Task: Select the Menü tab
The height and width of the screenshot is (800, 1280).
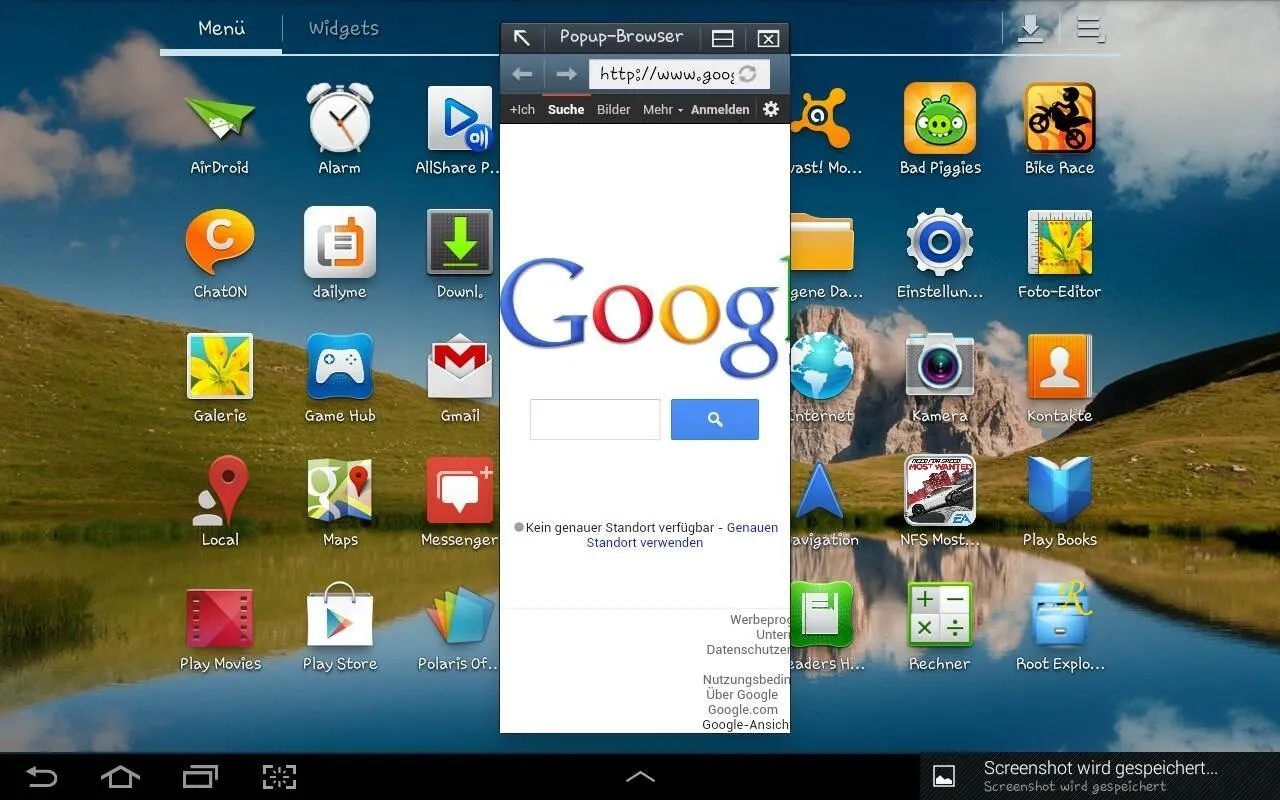Action: click(221, 28)
